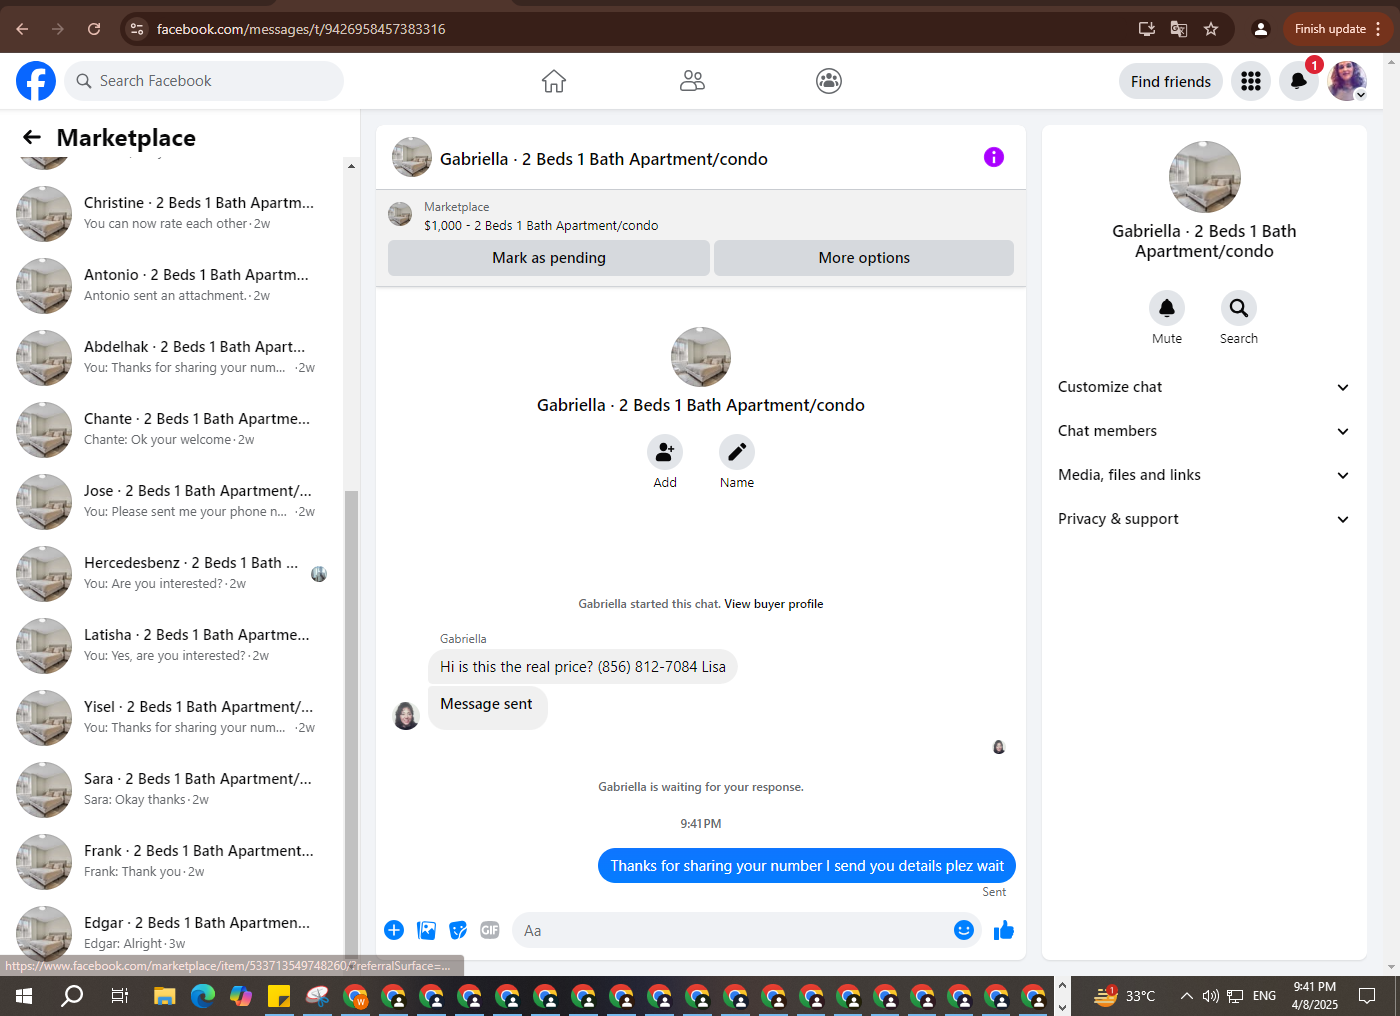Click the sent message bubble about sharing number
The image size is (1400, 1016).
pos(807,866)
